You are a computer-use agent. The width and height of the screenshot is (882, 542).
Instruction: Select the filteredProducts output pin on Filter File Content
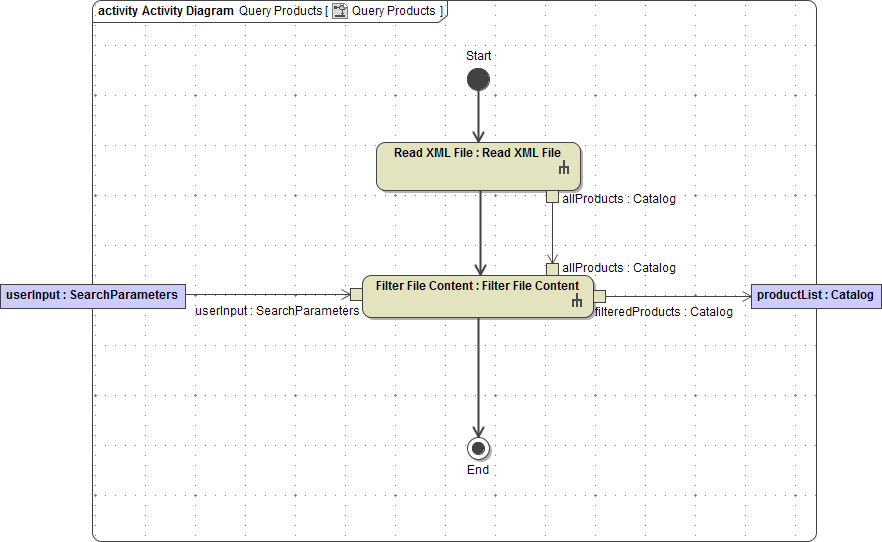600,294
